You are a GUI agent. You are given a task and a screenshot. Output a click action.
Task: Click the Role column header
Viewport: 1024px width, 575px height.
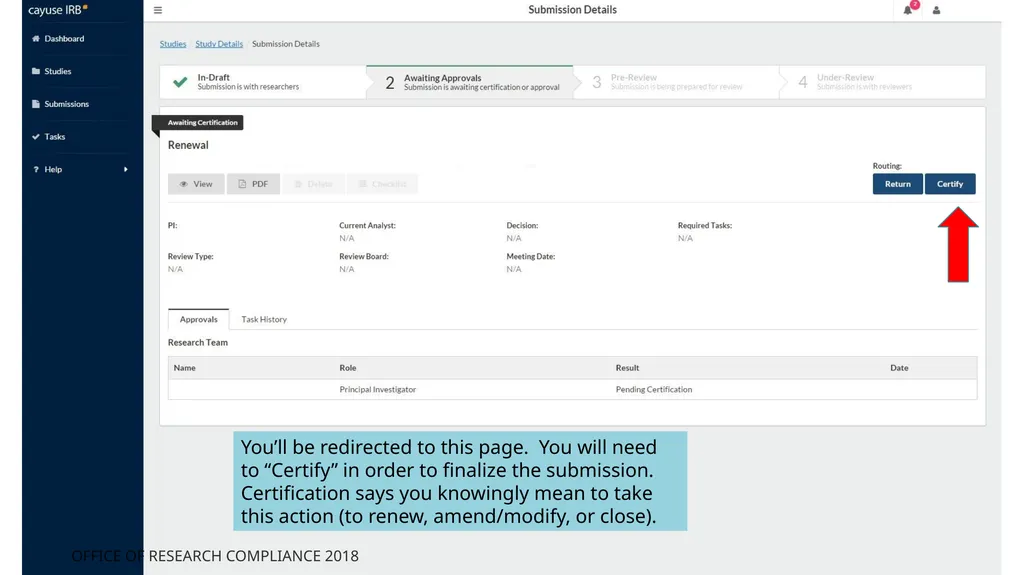click(347, 368)
